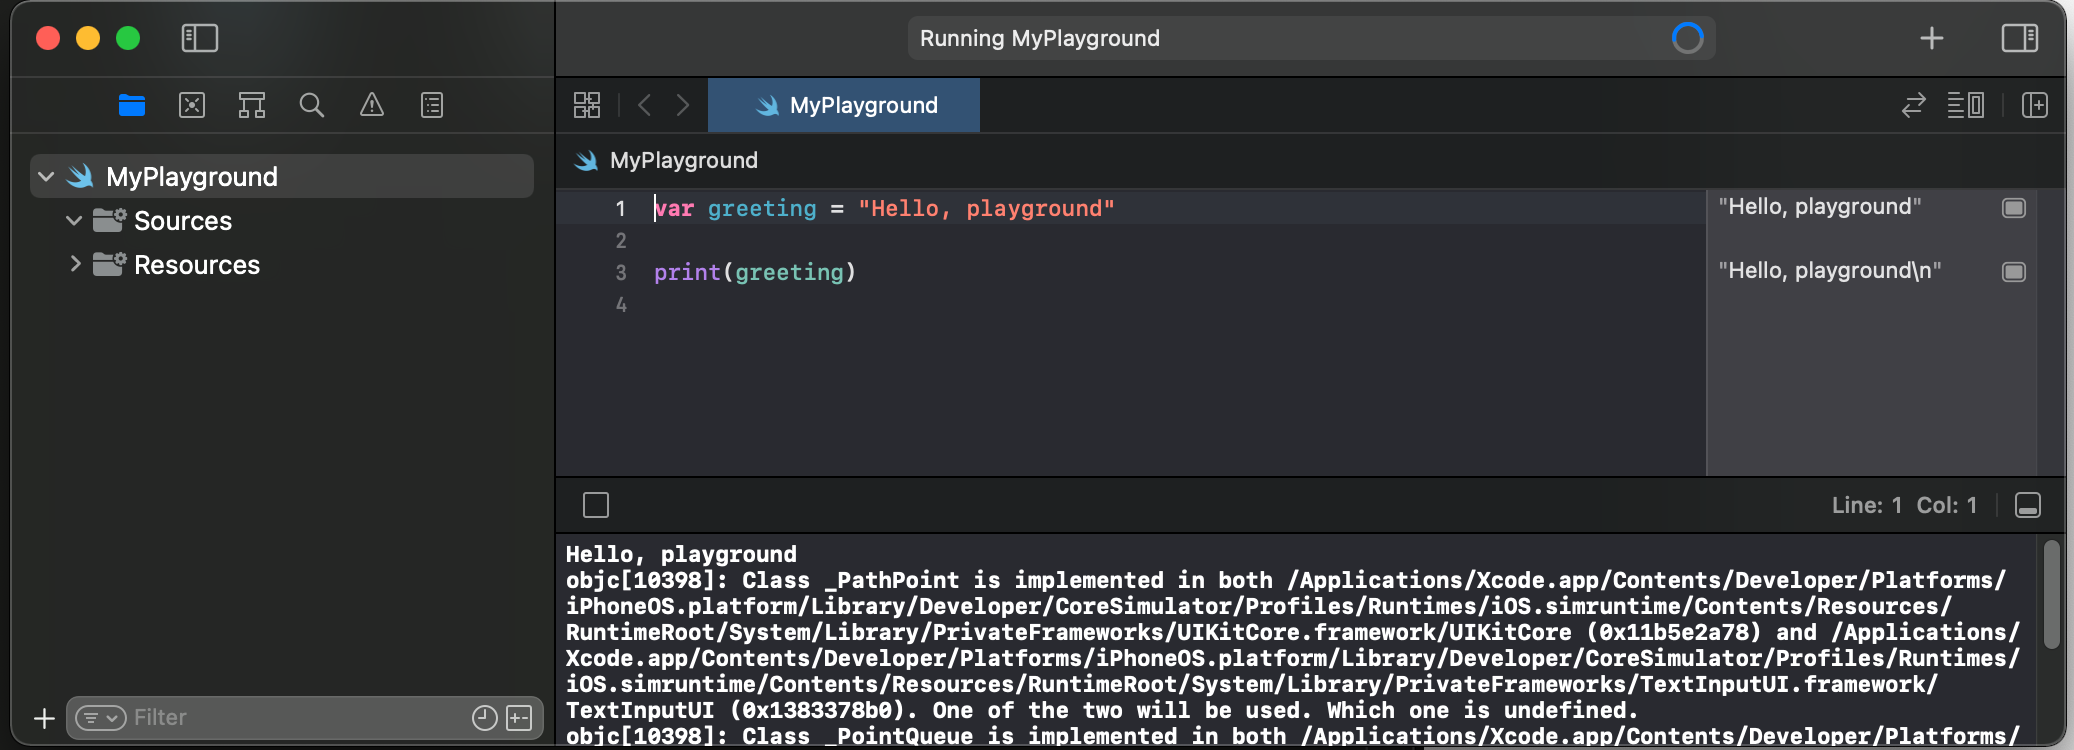Open the Report navigator

click(x=432, y=105)
